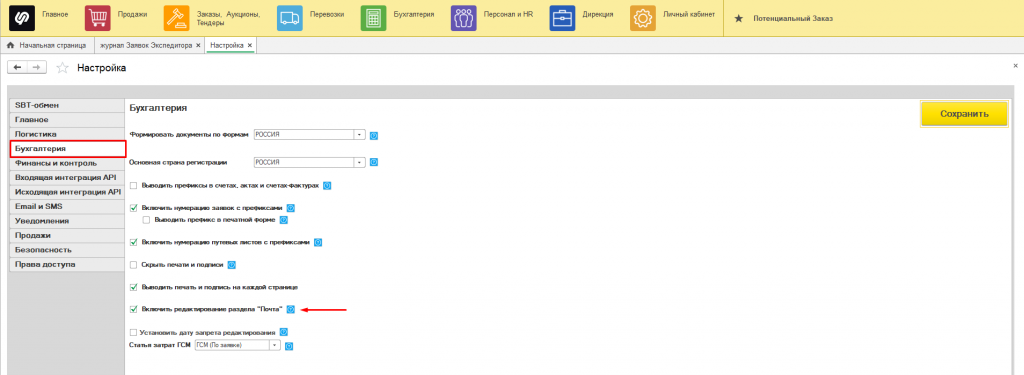Open Потенциальный Заказ favorite link
Screen dimensions: 1024x375
pyautogui.click(x=792, y=19)
